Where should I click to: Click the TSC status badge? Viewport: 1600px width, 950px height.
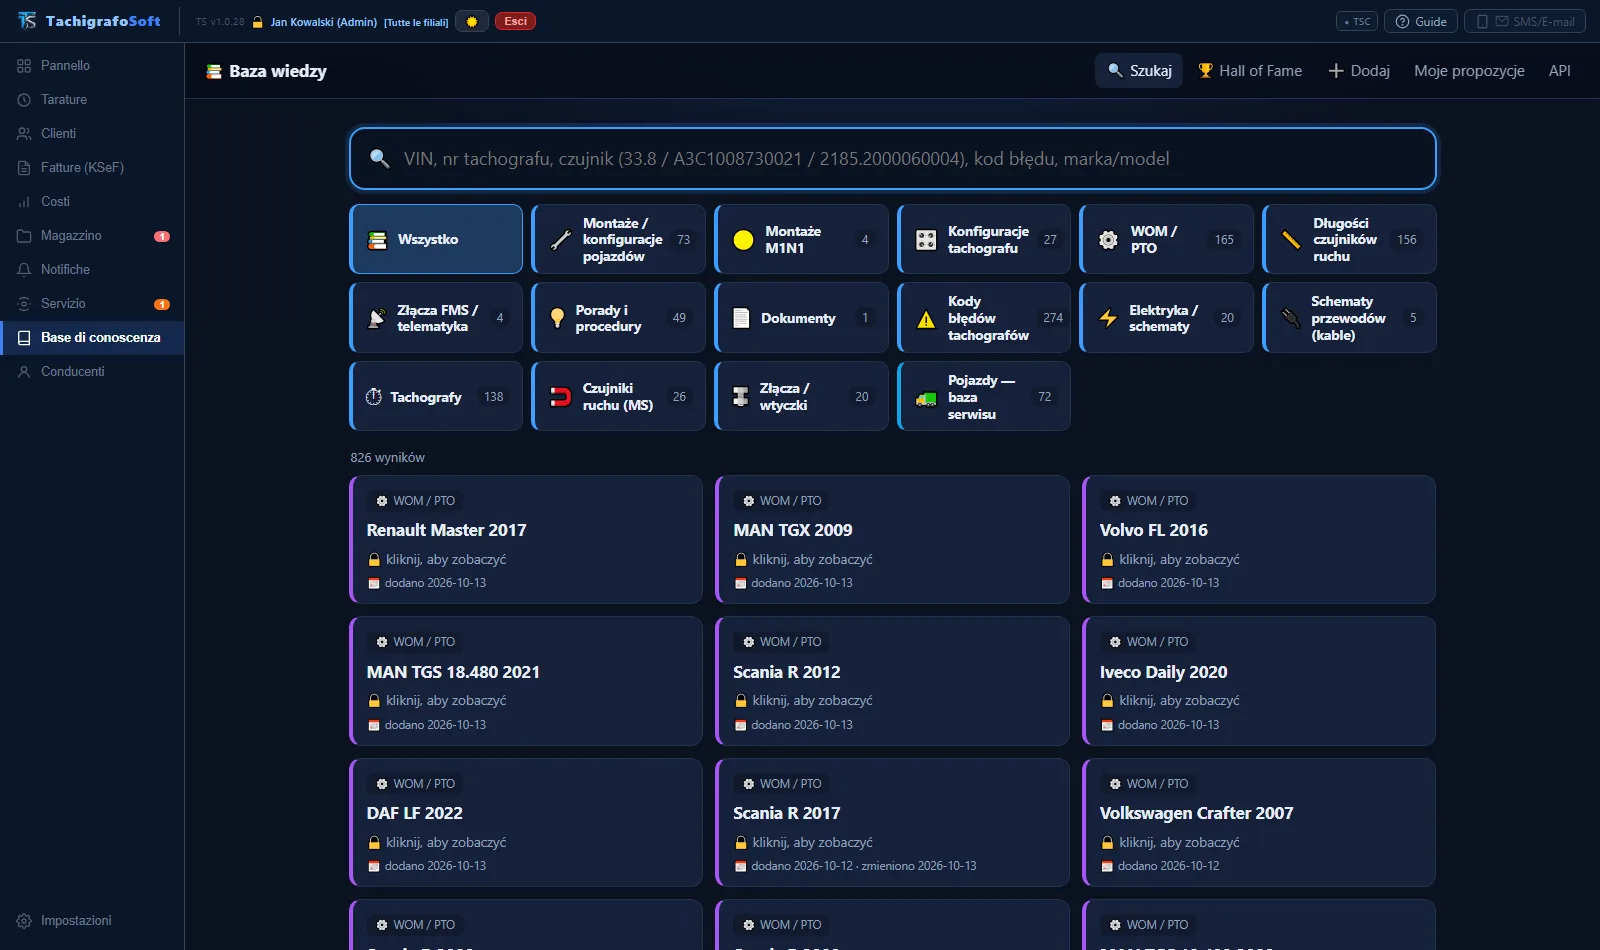(x=1357, y=21)
